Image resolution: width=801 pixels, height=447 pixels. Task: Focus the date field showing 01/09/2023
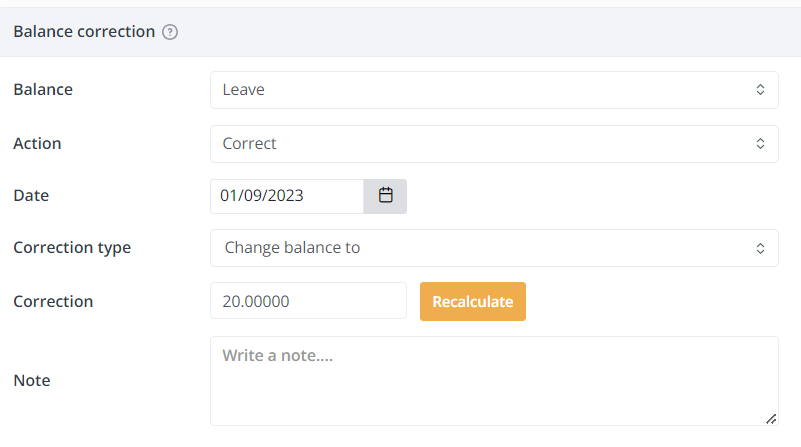[287, 196]
